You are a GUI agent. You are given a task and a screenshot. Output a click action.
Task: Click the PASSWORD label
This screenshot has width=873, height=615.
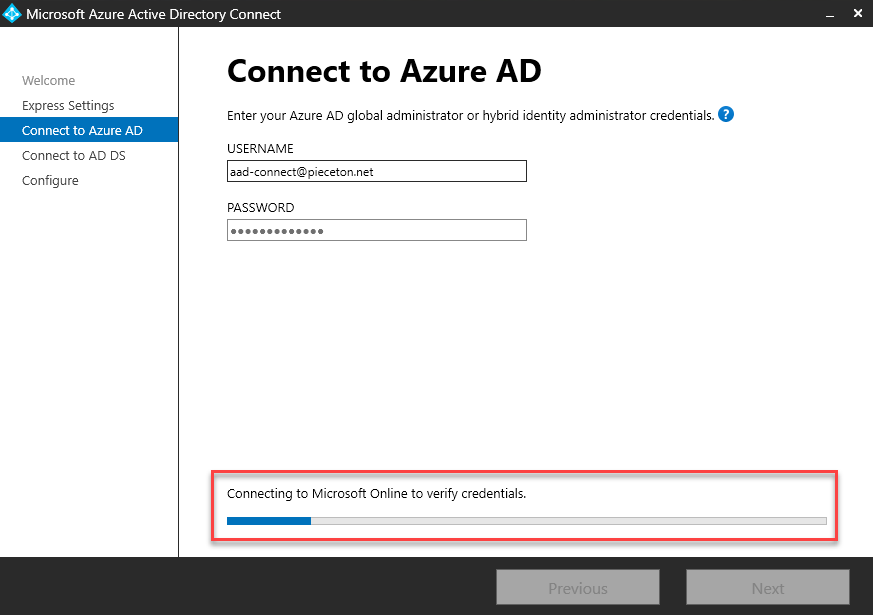(261, 208)
